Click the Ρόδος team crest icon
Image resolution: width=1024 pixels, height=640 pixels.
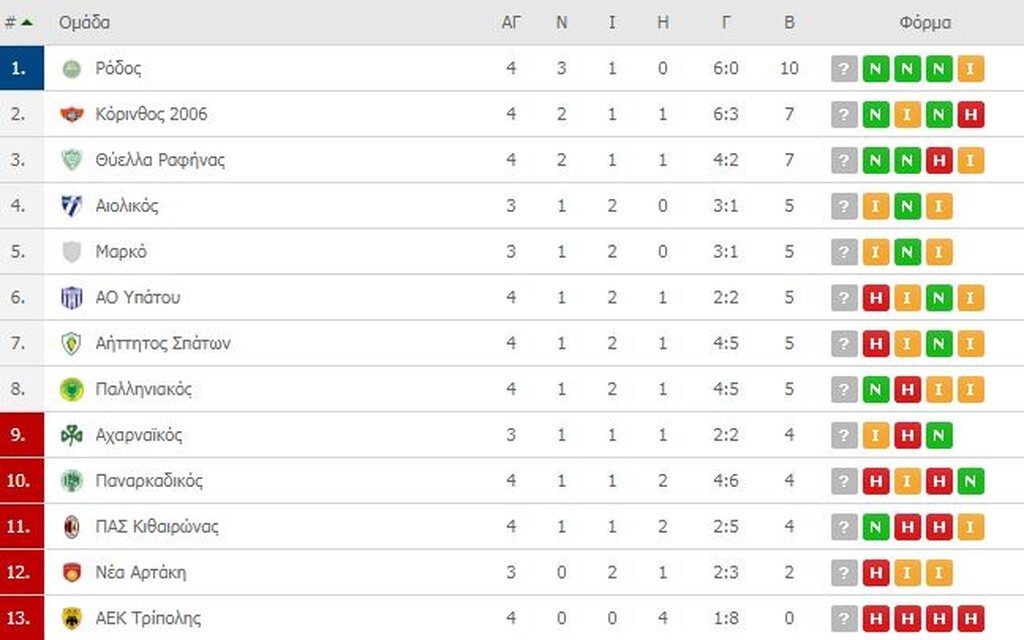coord(72,68)
